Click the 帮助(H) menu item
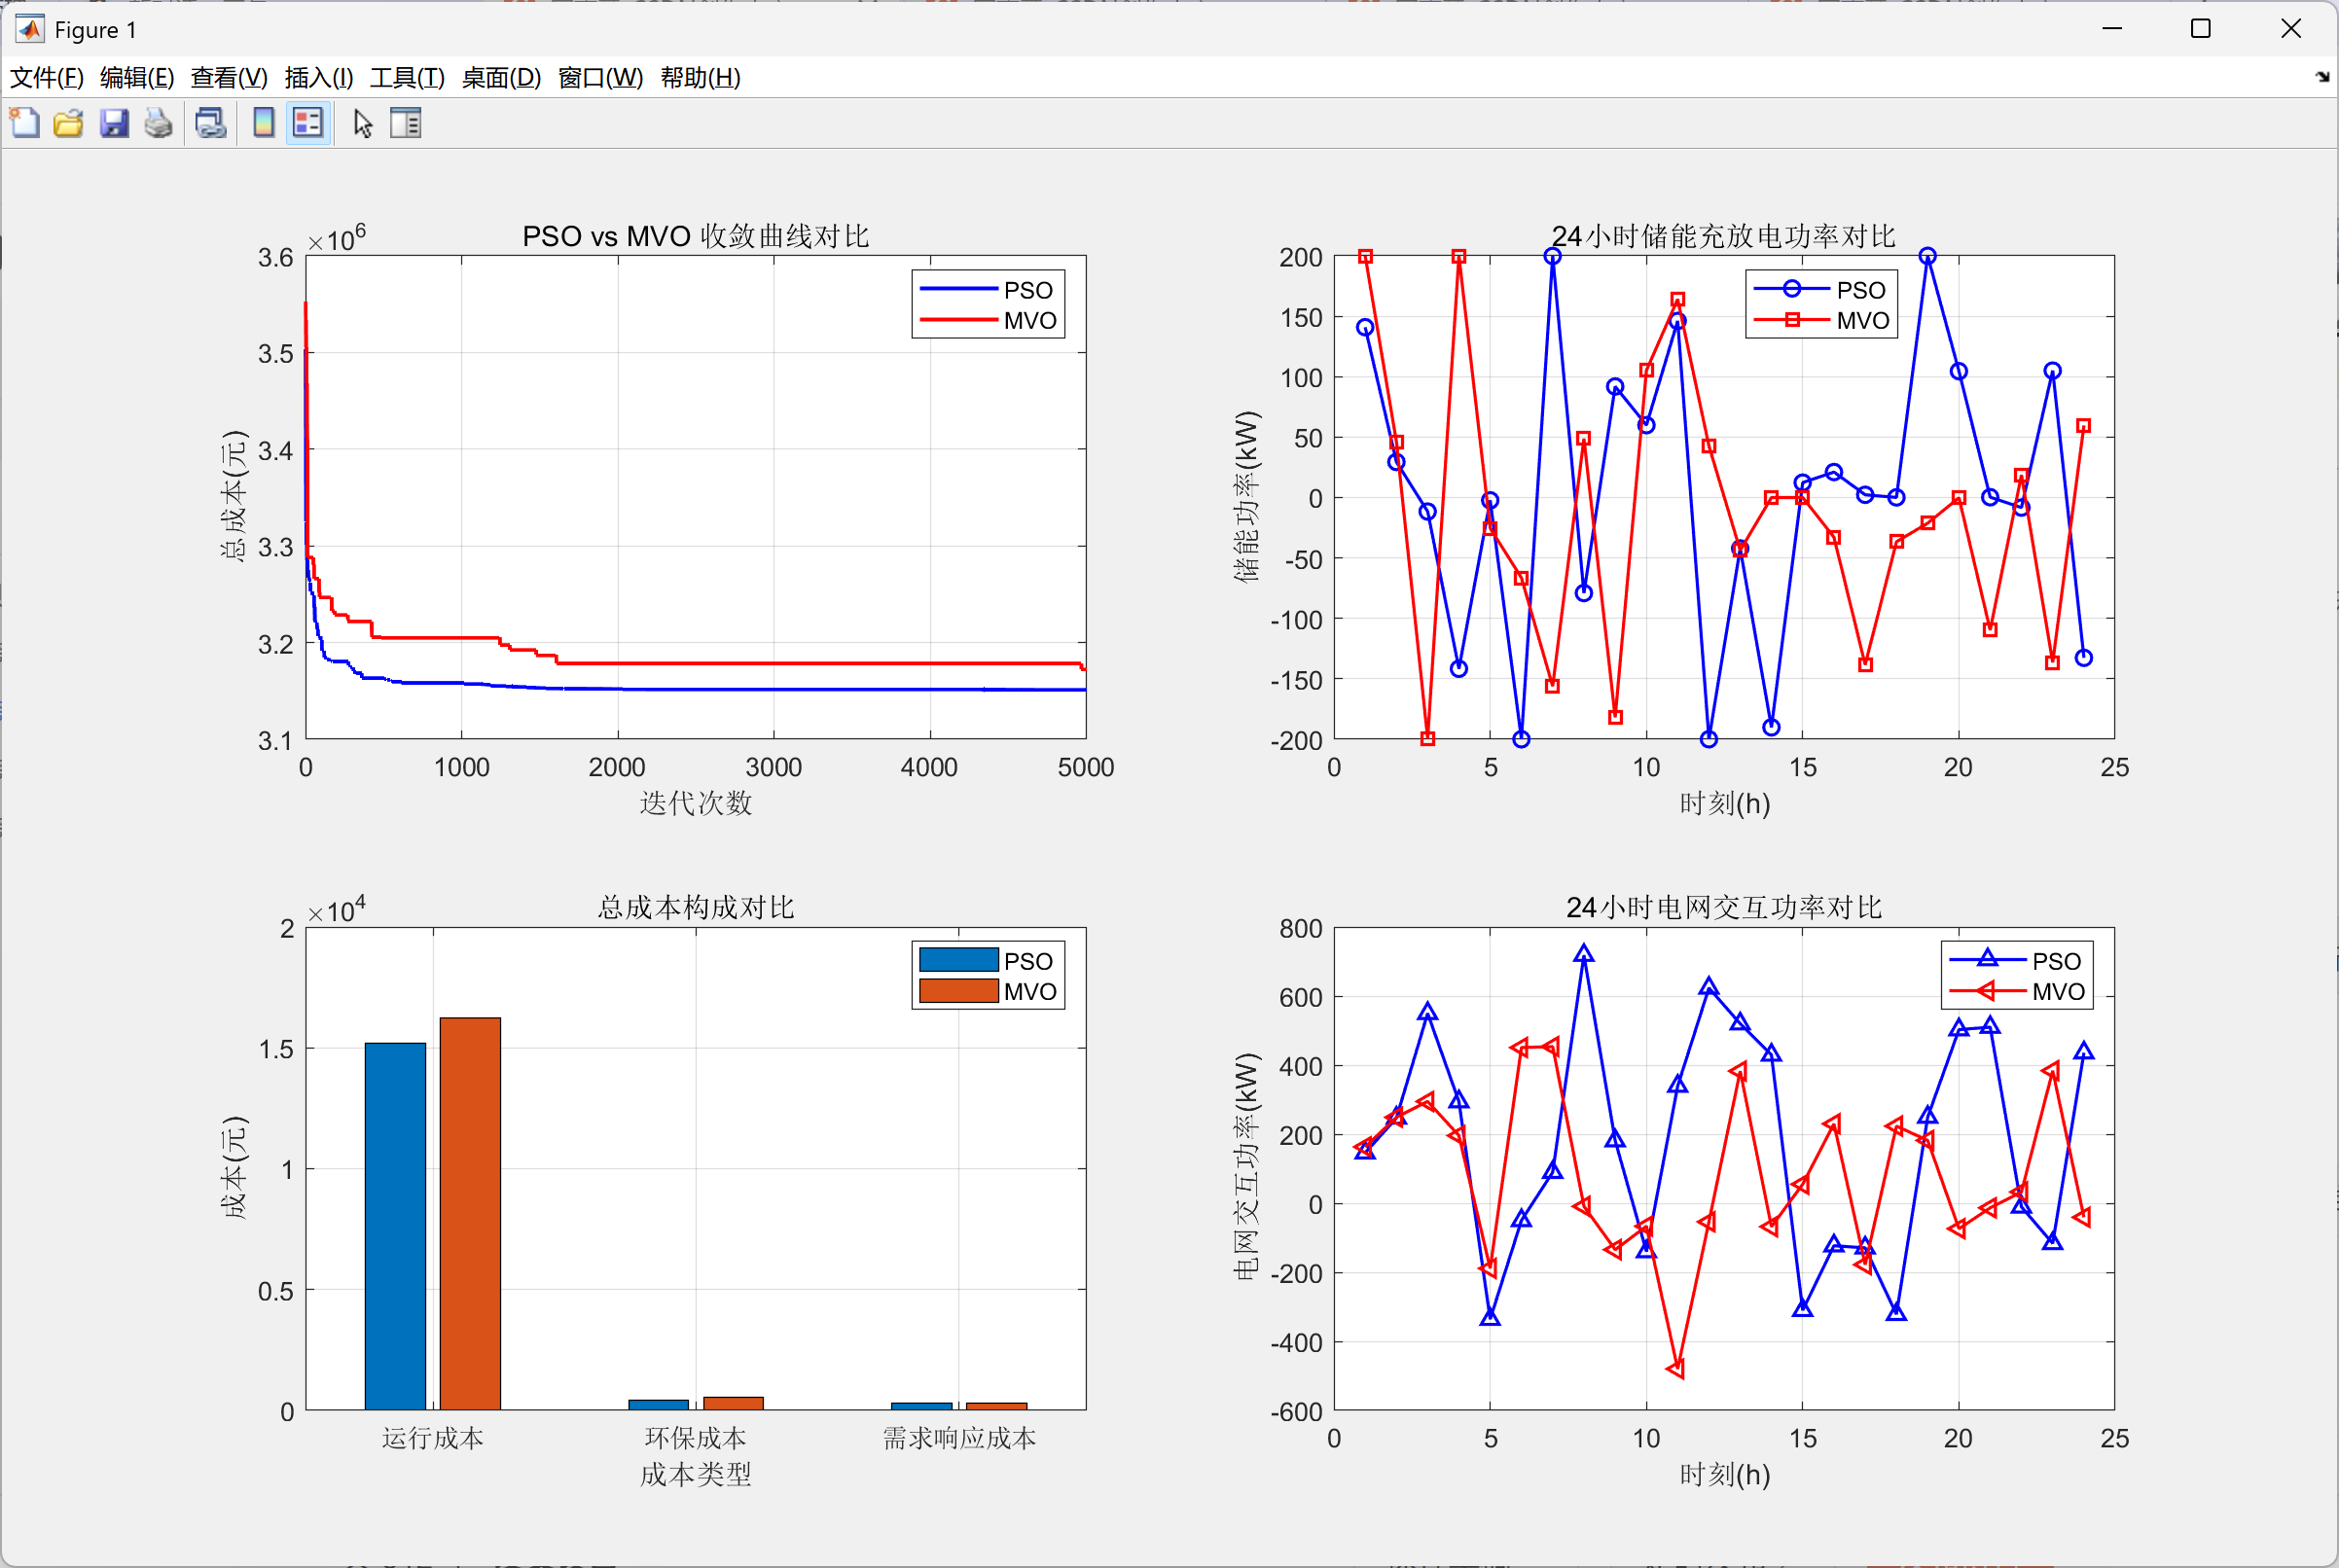This screenshot has width=2339, height=1568. point(700,77)
